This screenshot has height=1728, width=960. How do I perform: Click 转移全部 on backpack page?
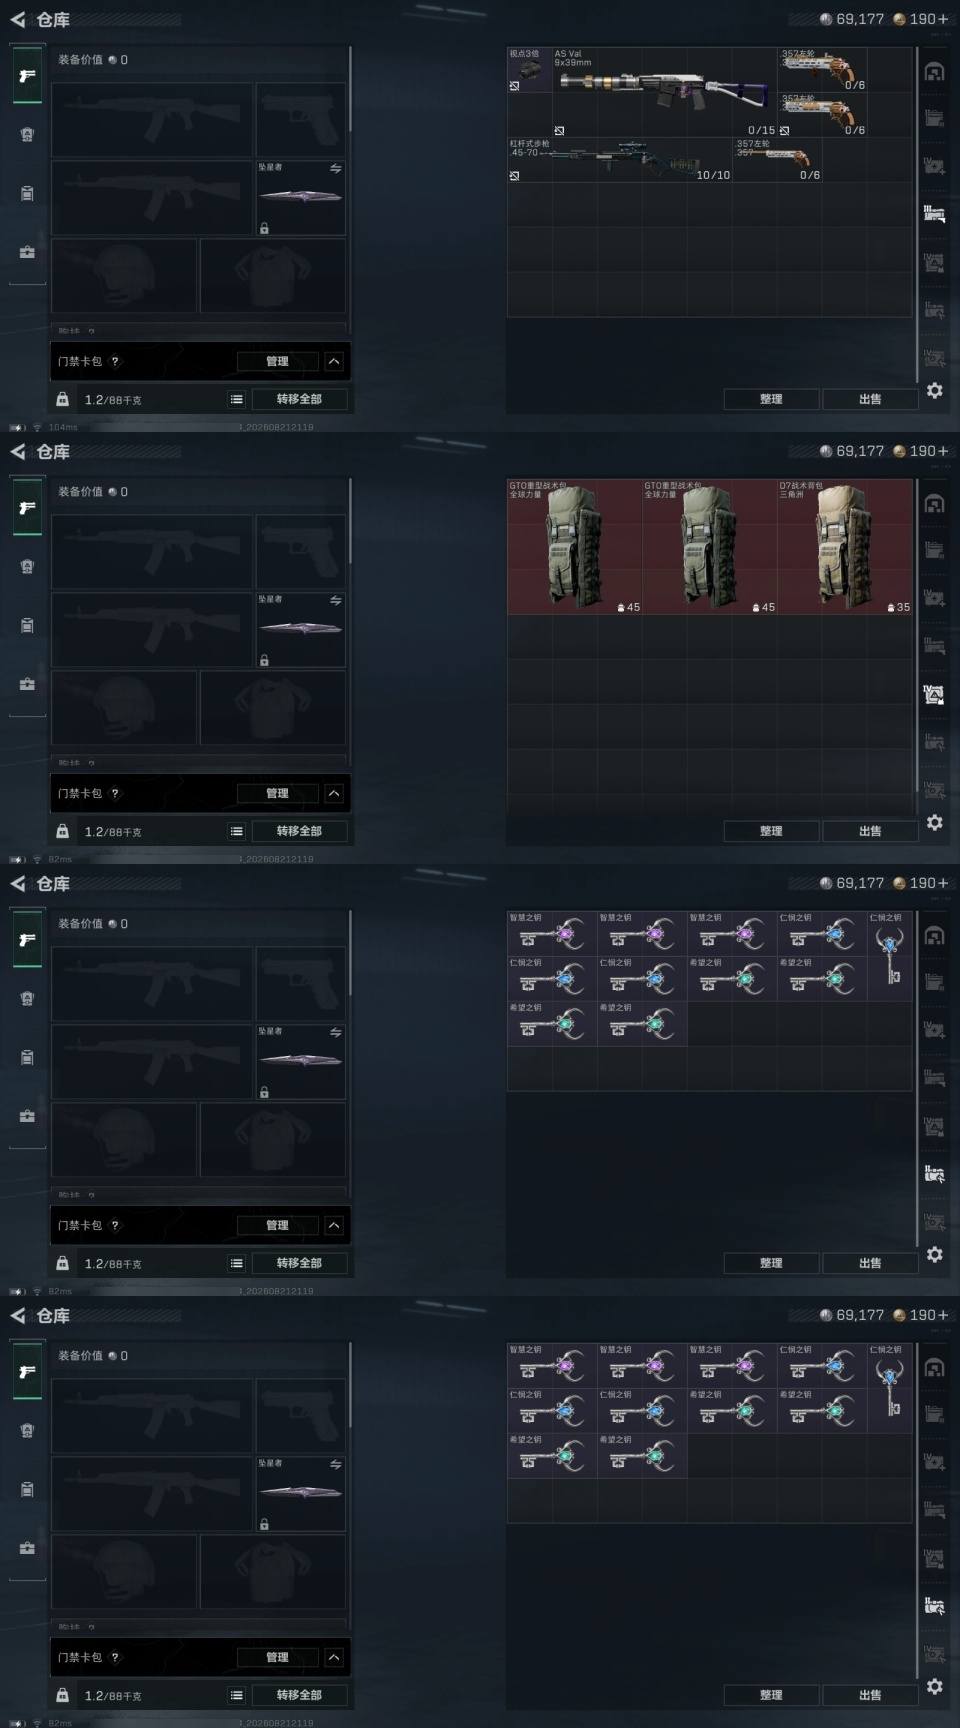pyautogui.click(x=299, y=831)
